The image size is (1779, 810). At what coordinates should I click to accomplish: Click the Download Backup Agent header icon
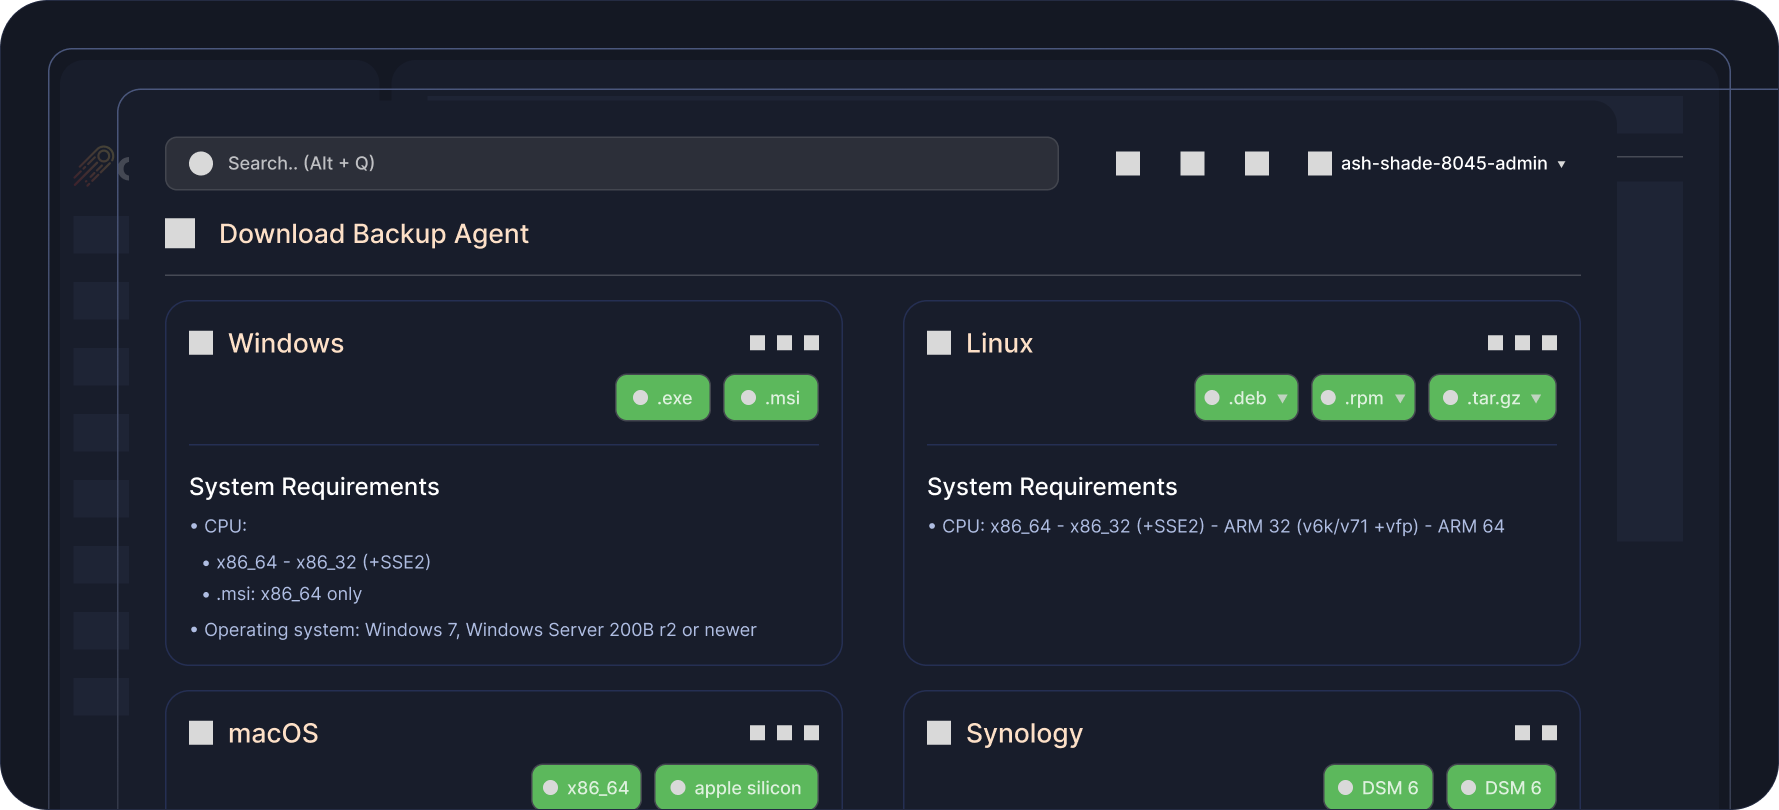tap(180, 234)
